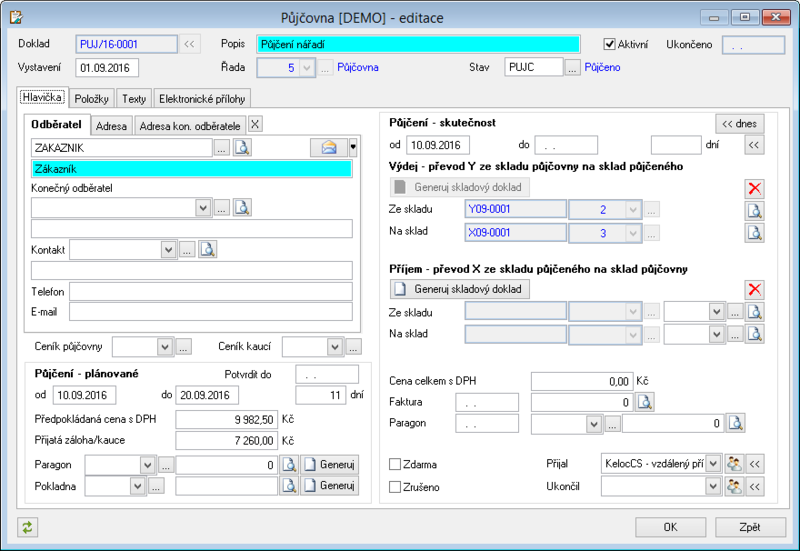Click the X button after address tabs
800x551 pixels.
255,124
